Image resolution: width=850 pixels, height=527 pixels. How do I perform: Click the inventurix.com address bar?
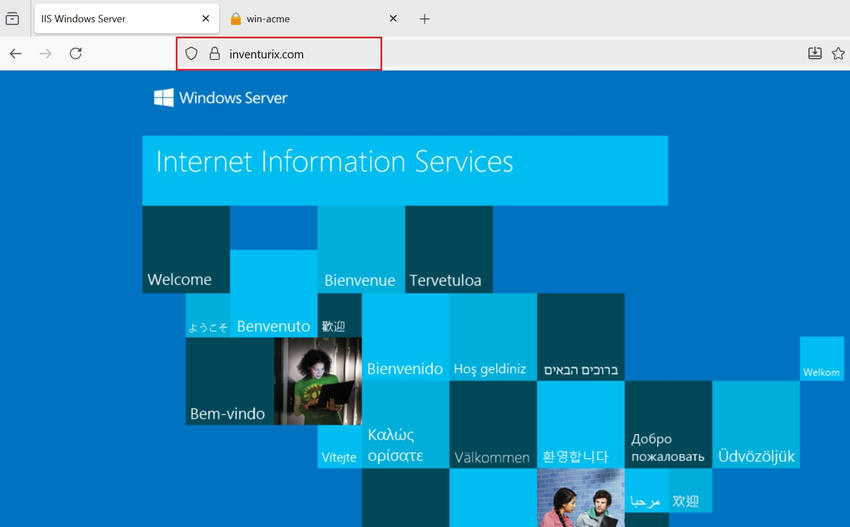(279, 54)
